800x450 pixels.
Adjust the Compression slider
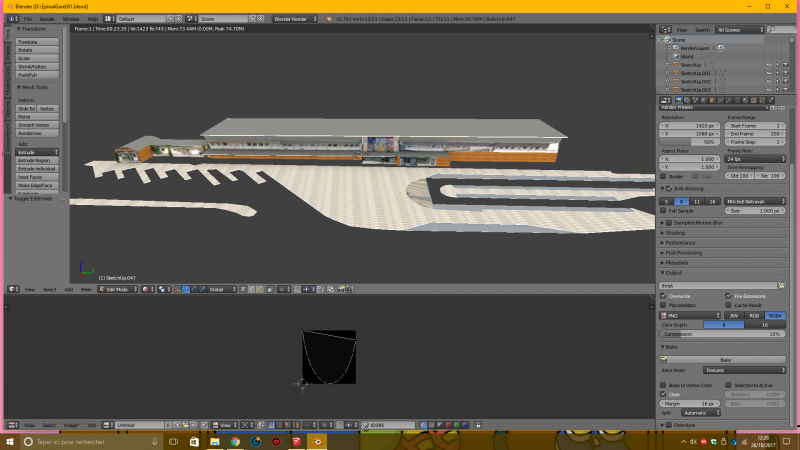point(722,333)
